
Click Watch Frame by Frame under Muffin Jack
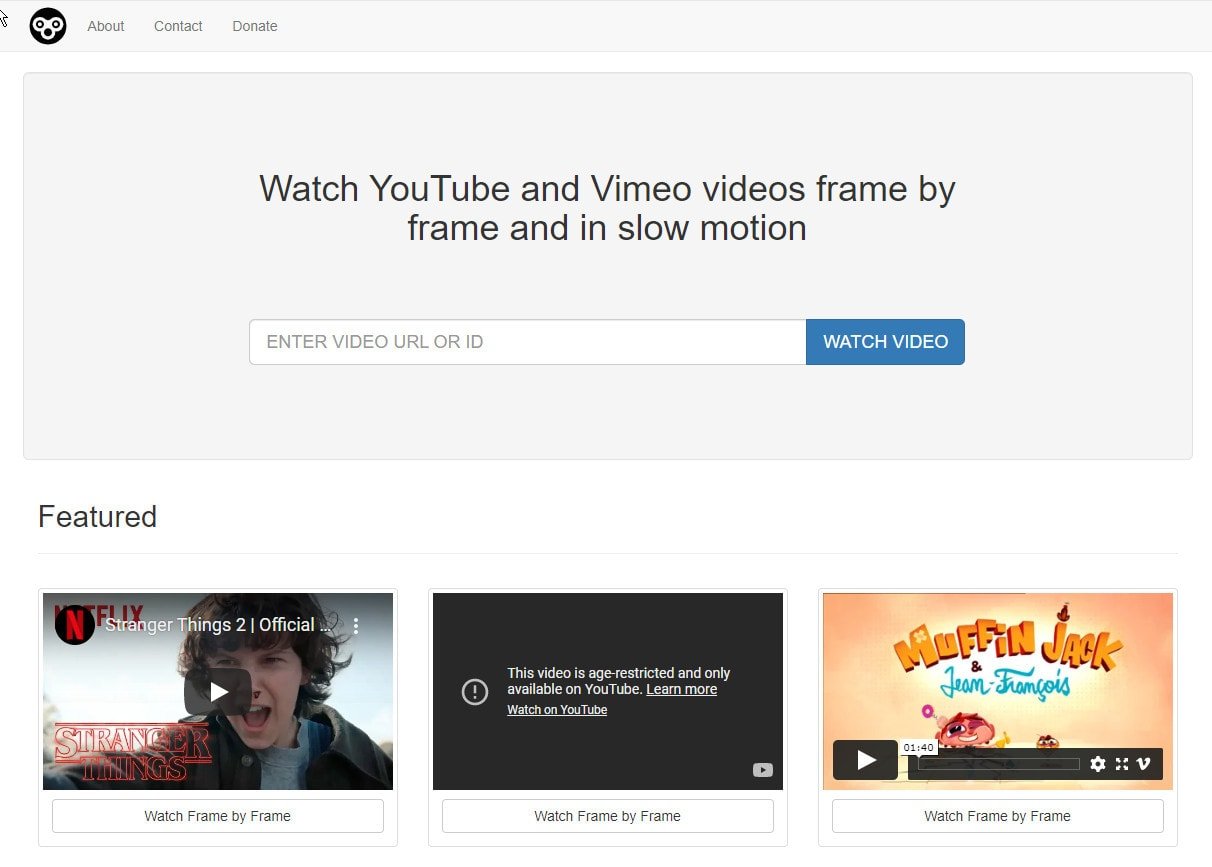(x=996, y=815)
